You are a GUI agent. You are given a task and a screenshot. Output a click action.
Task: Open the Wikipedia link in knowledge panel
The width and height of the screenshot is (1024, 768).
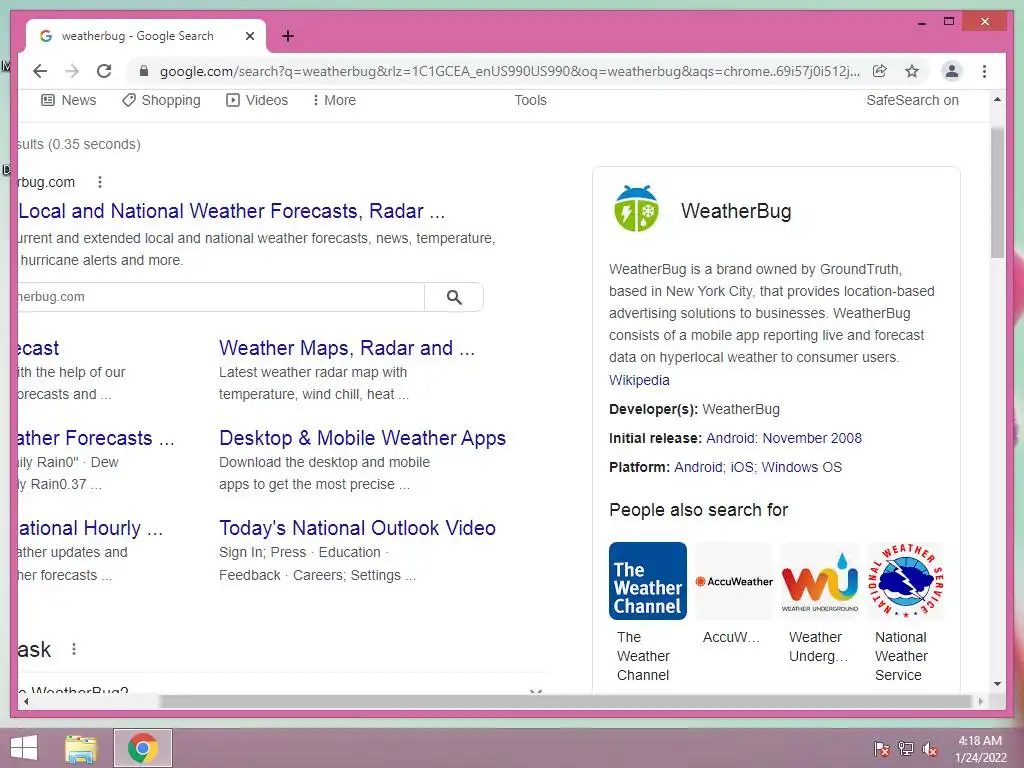click(639, 380)
